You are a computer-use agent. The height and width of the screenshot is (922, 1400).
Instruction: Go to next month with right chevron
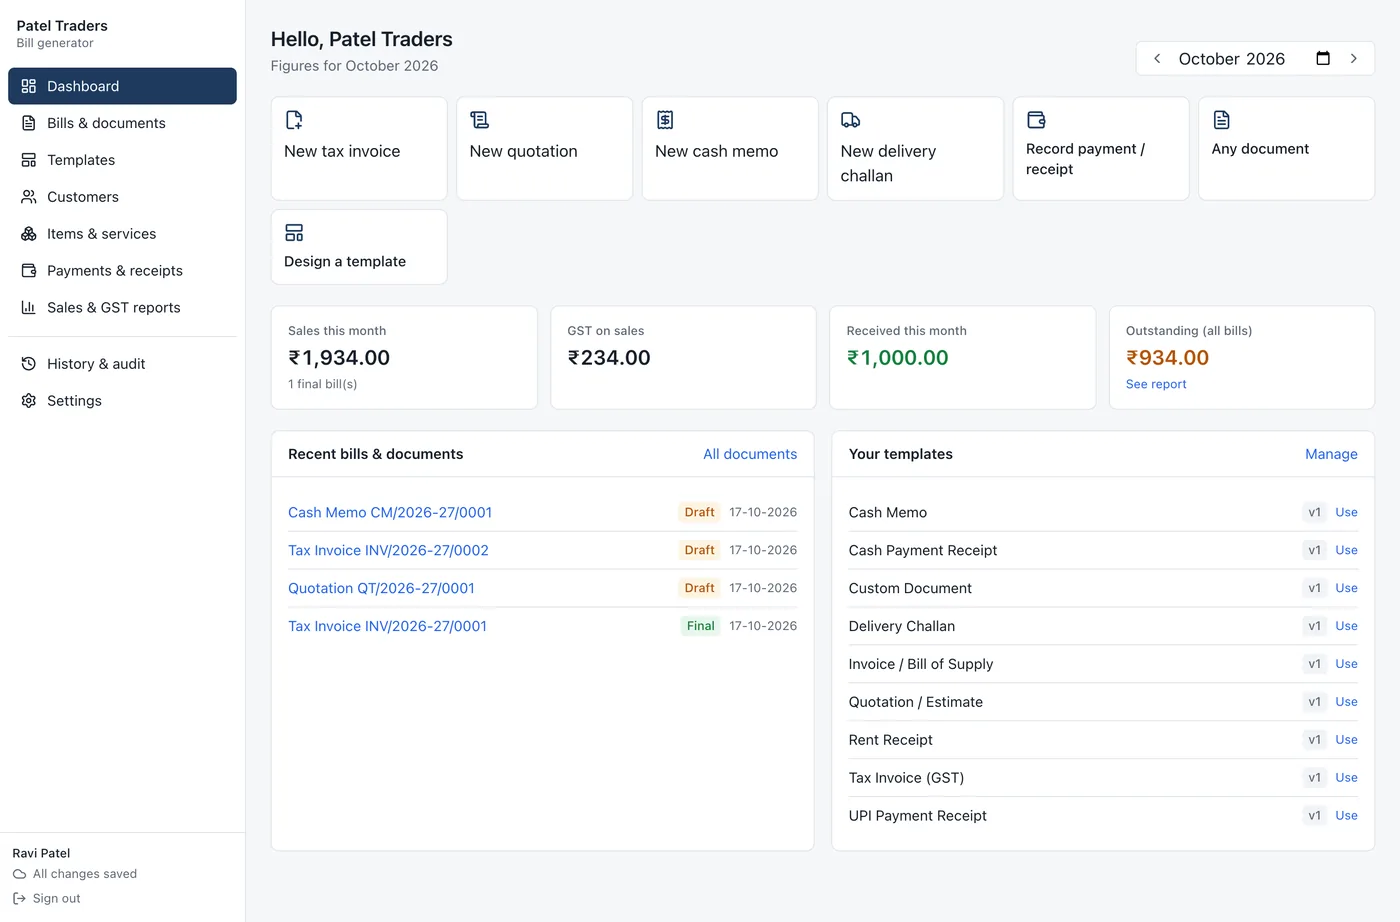(x=1354, y=59)
